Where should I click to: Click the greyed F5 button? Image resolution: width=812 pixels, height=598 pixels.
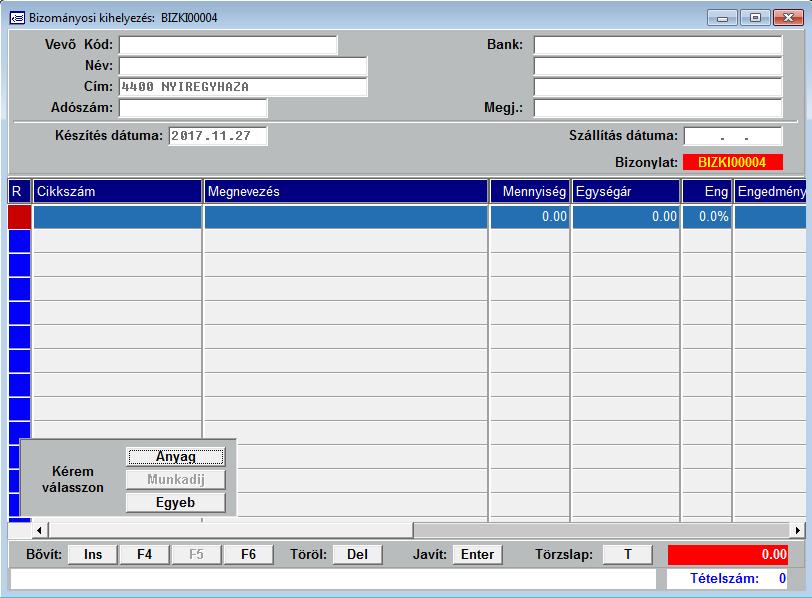tap(196, 555)
